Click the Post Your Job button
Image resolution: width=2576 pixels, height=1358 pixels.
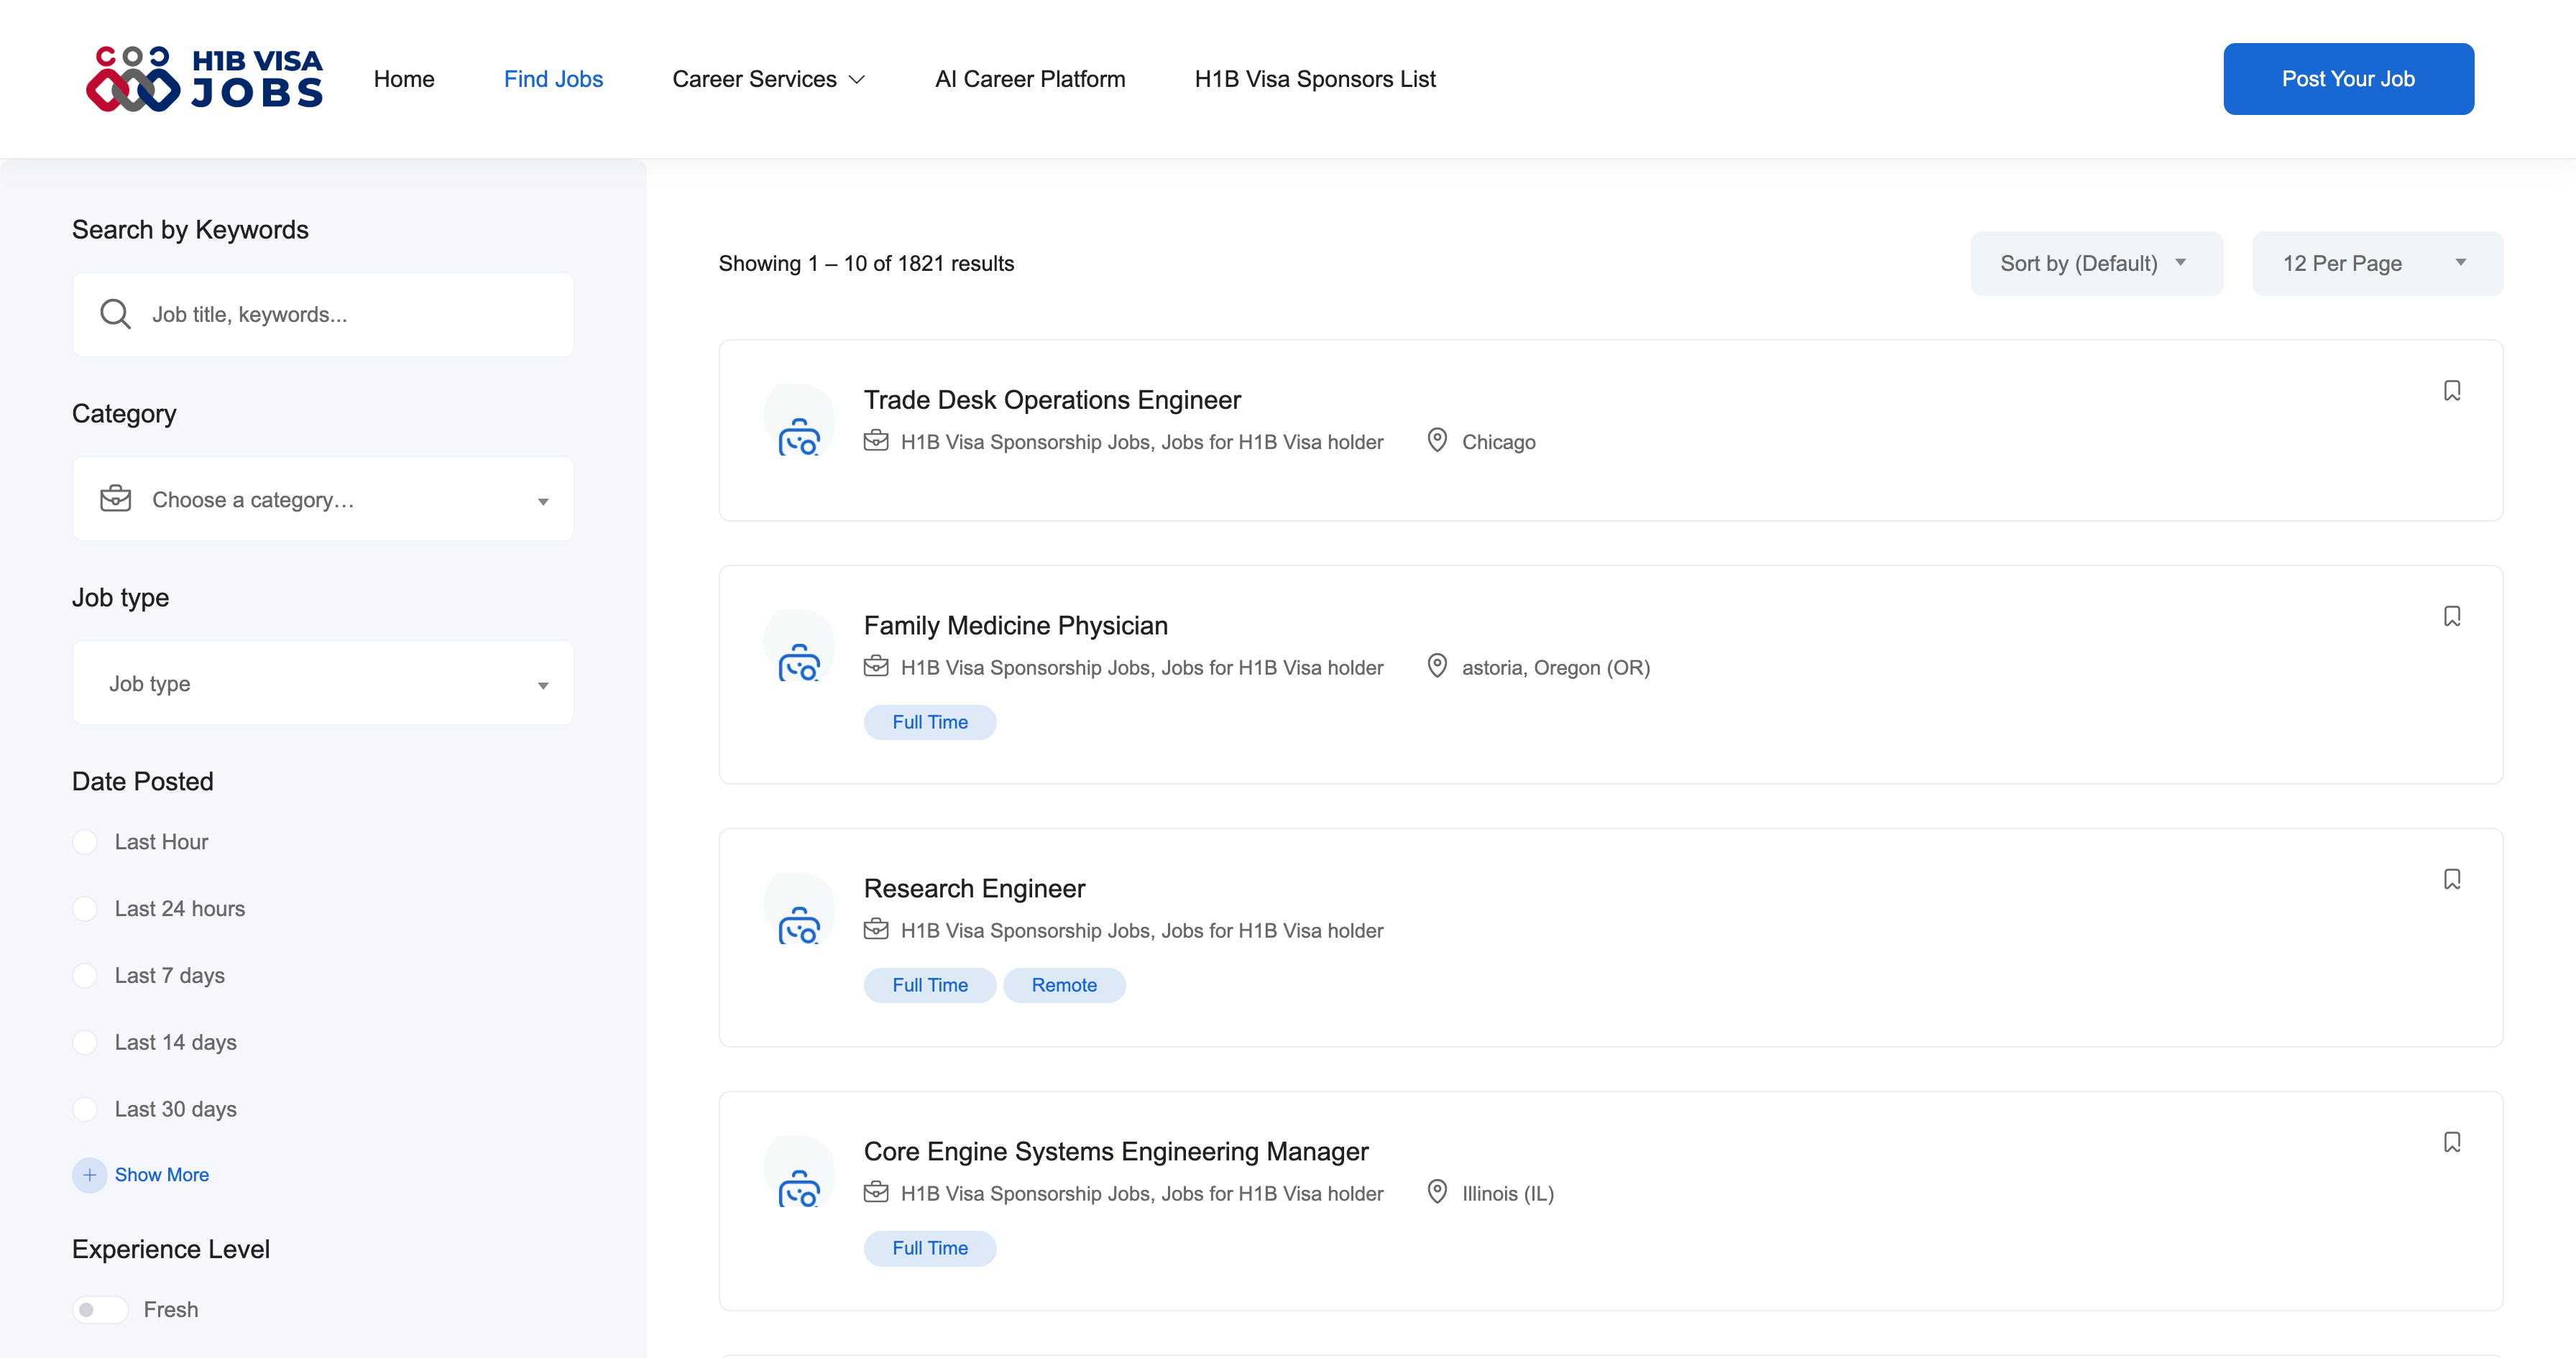[2347, 79]
